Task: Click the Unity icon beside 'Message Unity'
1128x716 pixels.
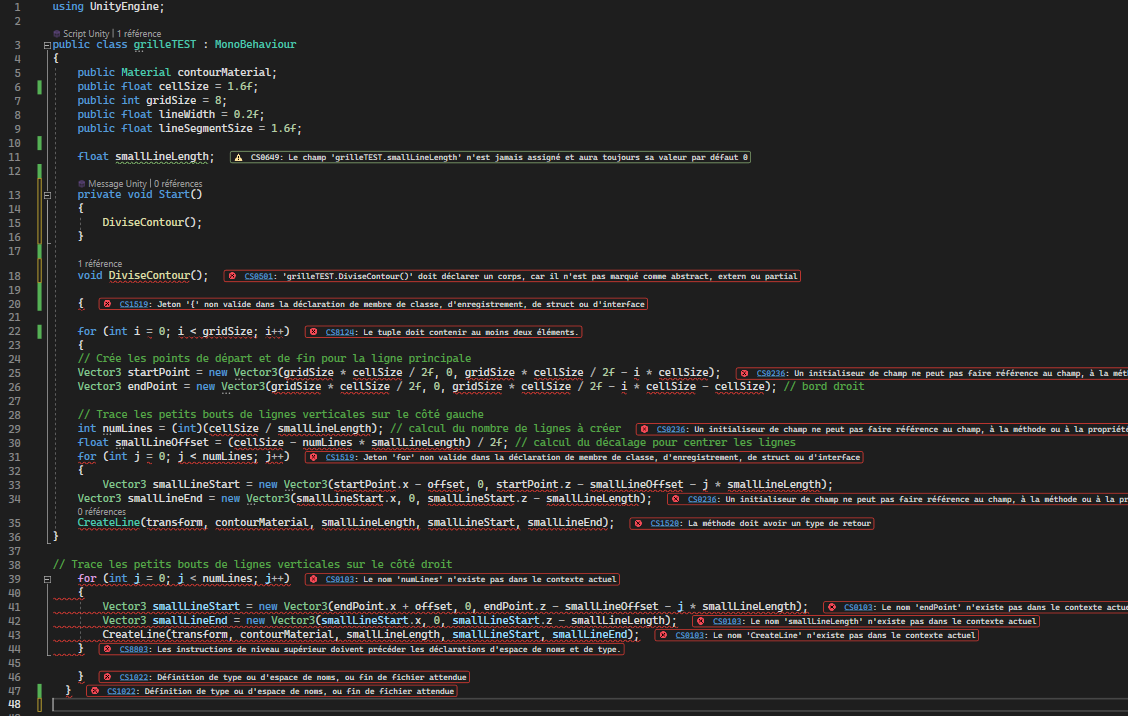Action: click(x=82, y=184)
